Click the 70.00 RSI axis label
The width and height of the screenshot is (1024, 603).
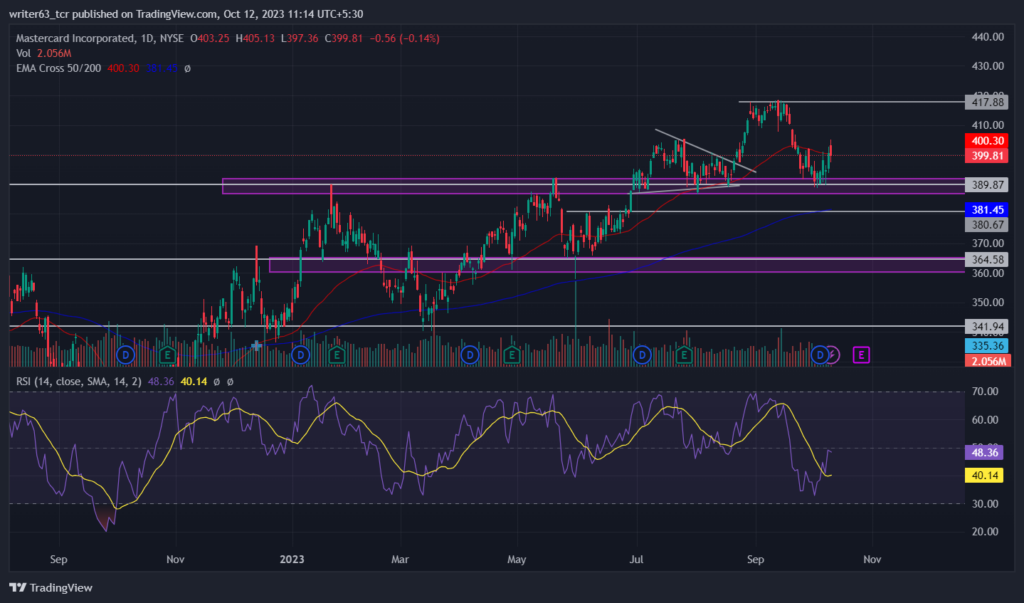pos(985,391)
